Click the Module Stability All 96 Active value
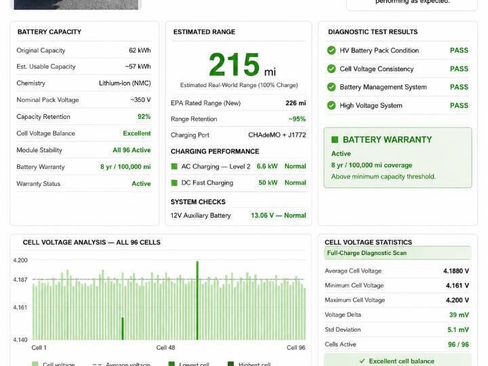 coord(132,150)
